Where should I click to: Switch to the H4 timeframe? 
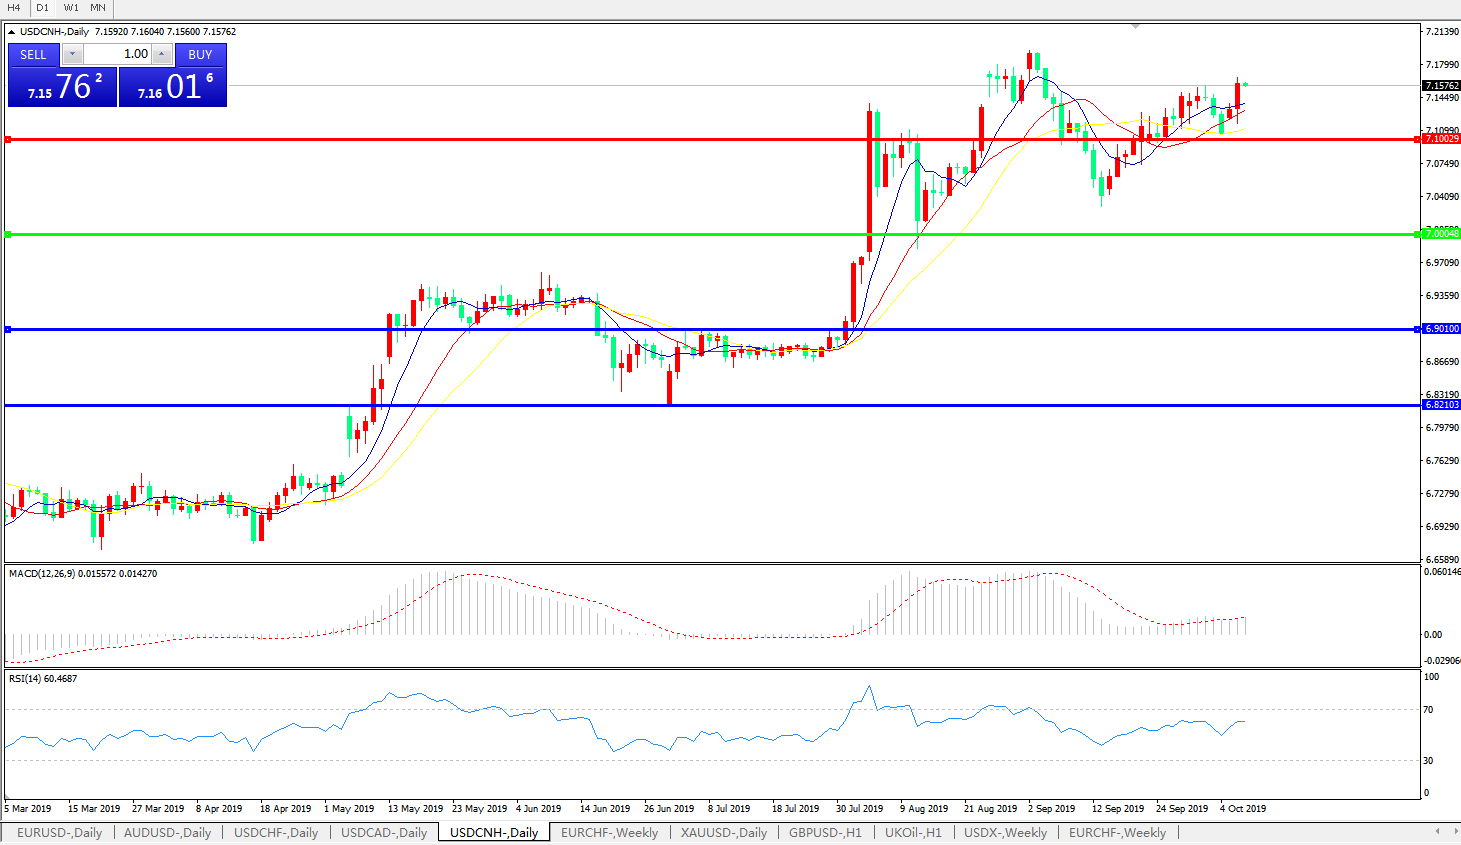coord(14,7)
